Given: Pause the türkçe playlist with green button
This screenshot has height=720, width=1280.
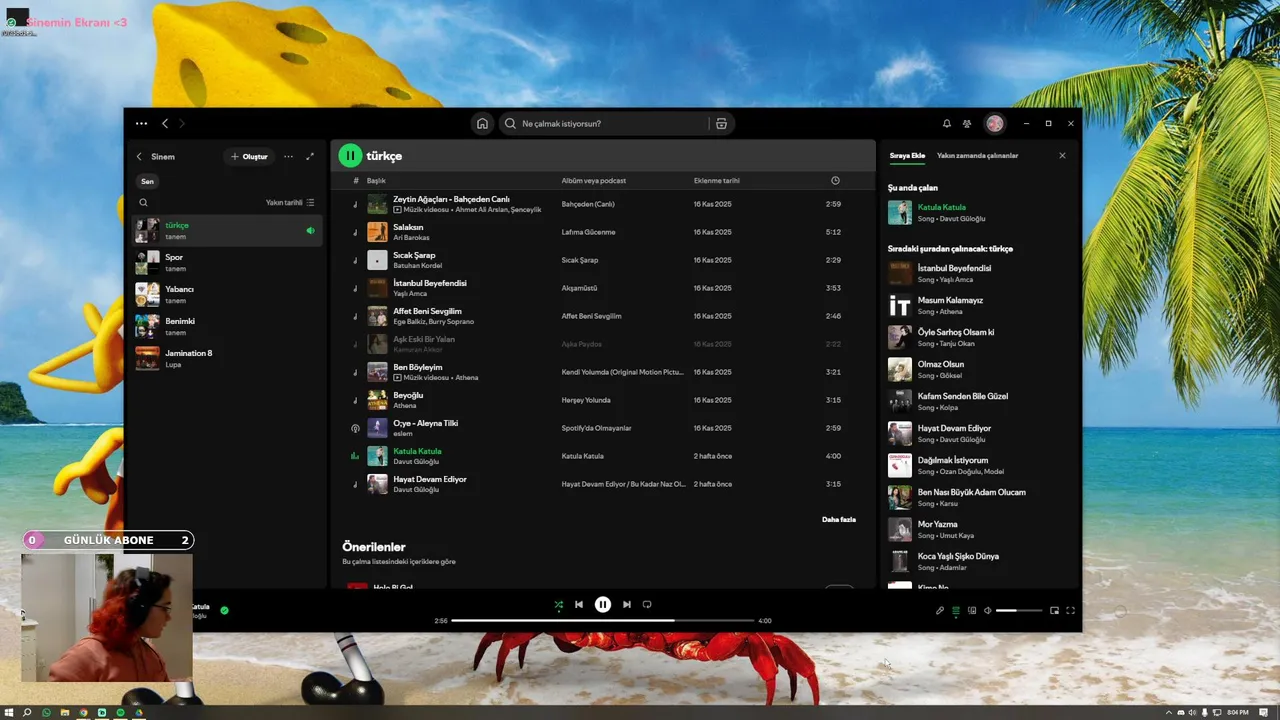Looking at the screenshot, I should pos(350,156).
